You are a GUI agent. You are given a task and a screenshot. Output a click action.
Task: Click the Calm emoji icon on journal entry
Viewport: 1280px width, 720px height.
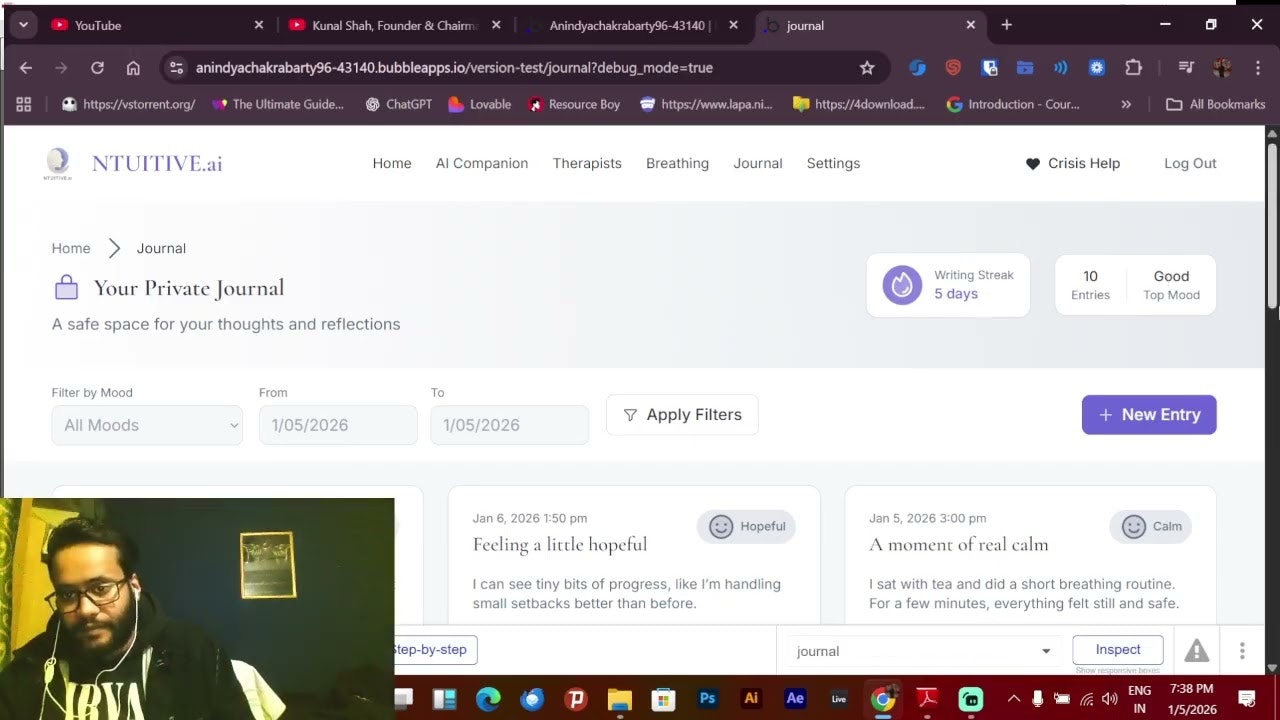point(1133,526)
